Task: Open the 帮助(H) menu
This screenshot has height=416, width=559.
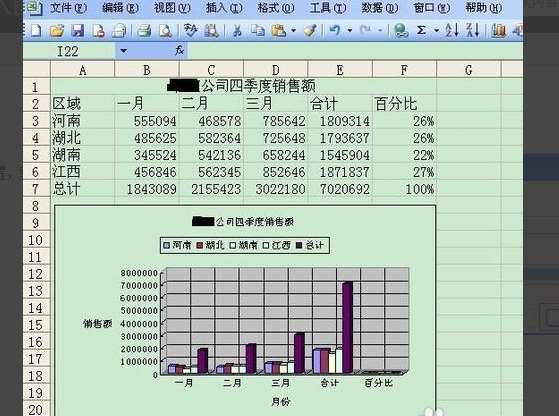Action: pos(483,8)
